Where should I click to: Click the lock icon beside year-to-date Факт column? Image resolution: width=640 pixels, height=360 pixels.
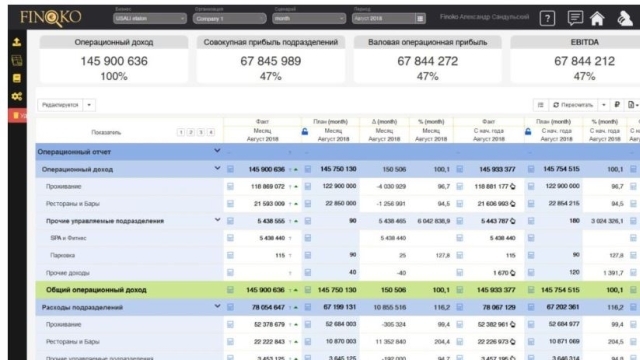point(528,131)
